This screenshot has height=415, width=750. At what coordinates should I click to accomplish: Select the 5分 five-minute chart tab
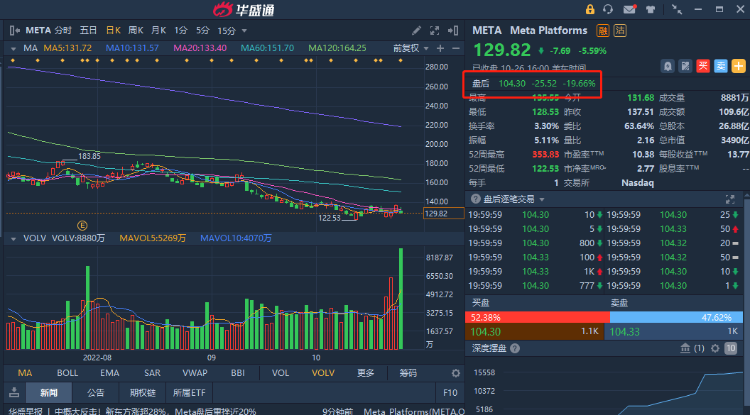[203, 31]
